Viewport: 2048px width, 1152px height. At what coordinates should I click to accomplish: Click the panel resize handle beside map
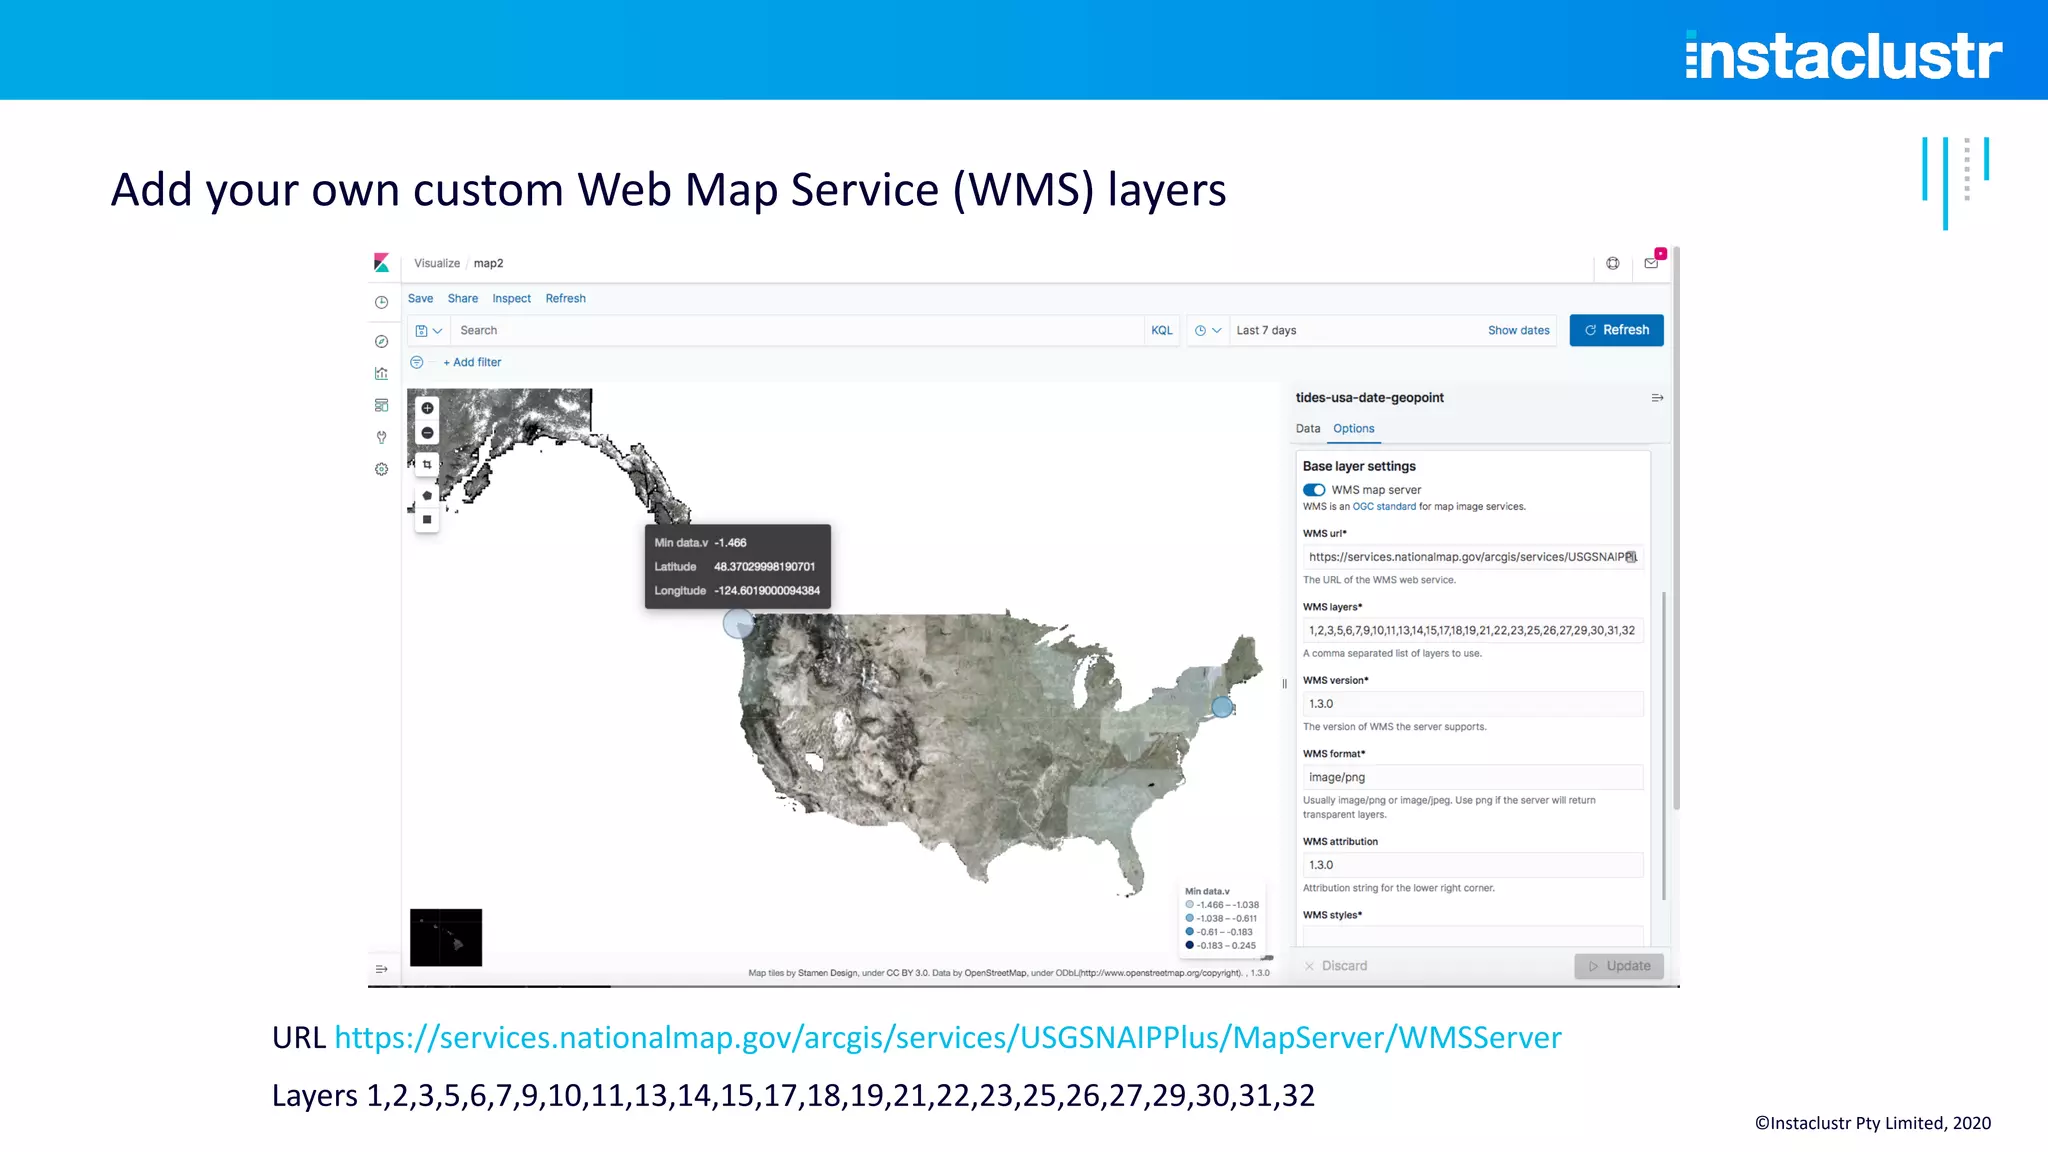[x=1285, y=684]
